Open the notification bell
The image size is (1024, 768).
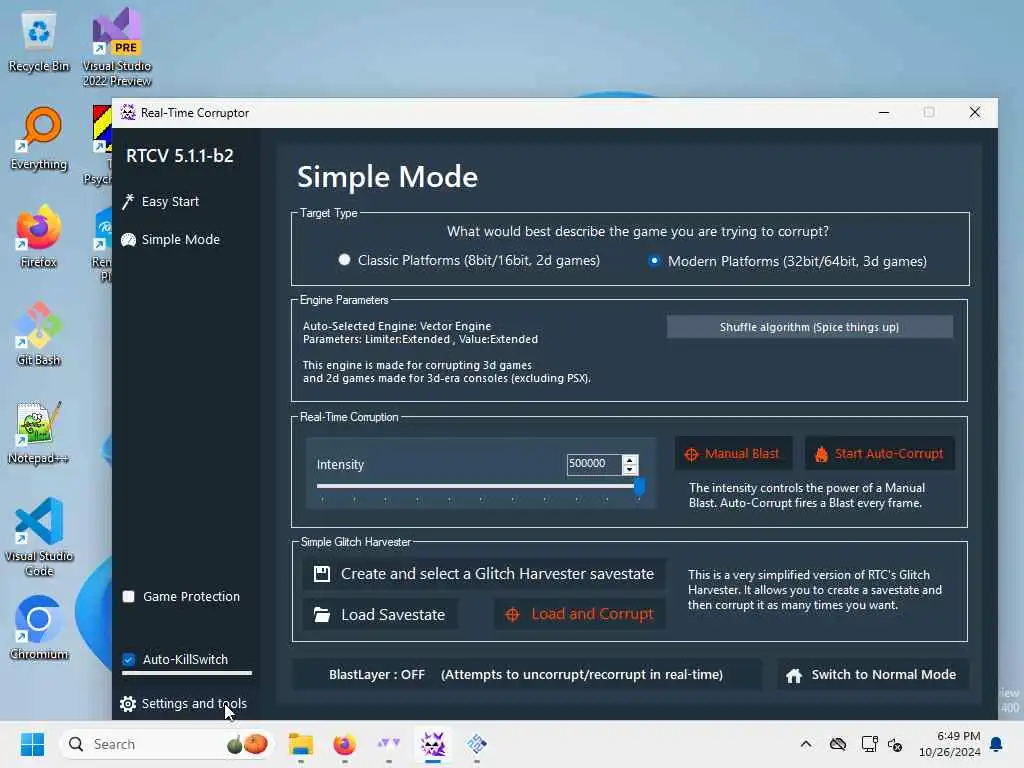pos(996,744)
